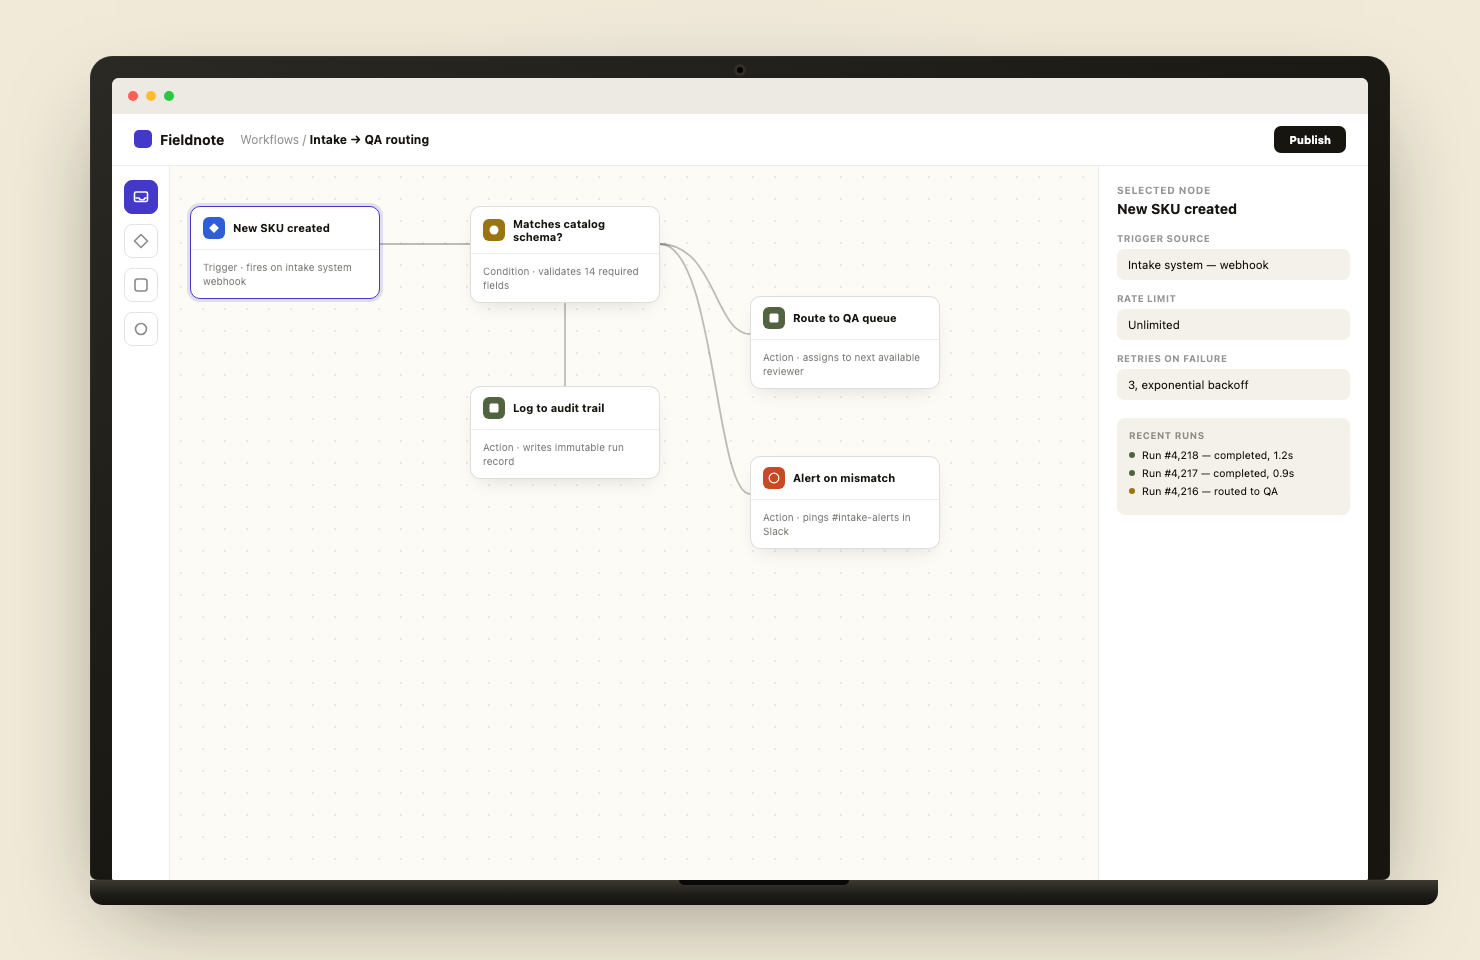Select the Log to audit trail node title
Viewport: 1480px width, 960px height.
coord(559,408)
